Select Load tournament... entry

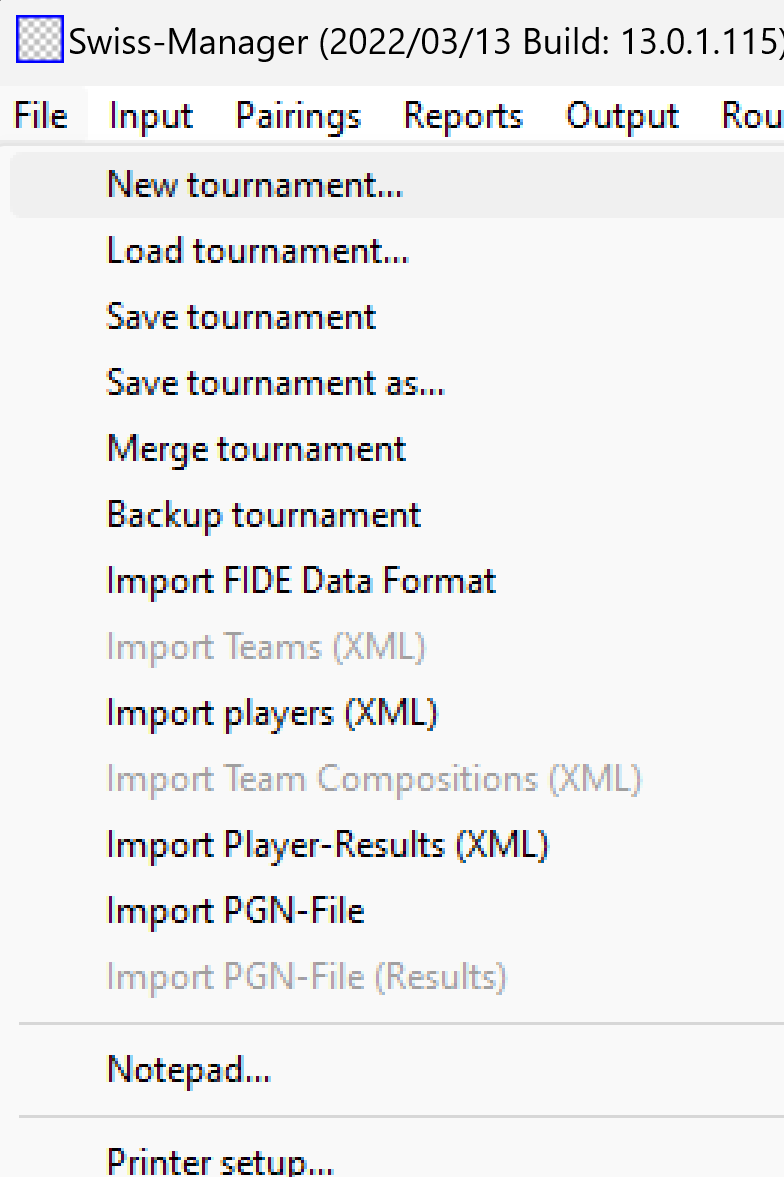(x=257, y=250)
